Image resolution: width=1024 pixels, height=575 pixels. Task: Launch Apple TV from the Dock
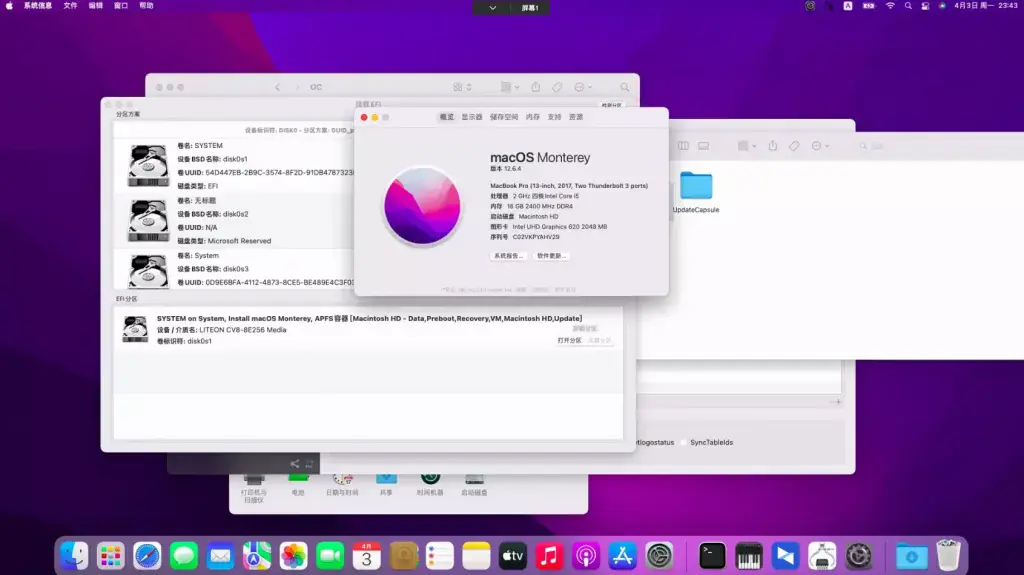click(513, 556)
